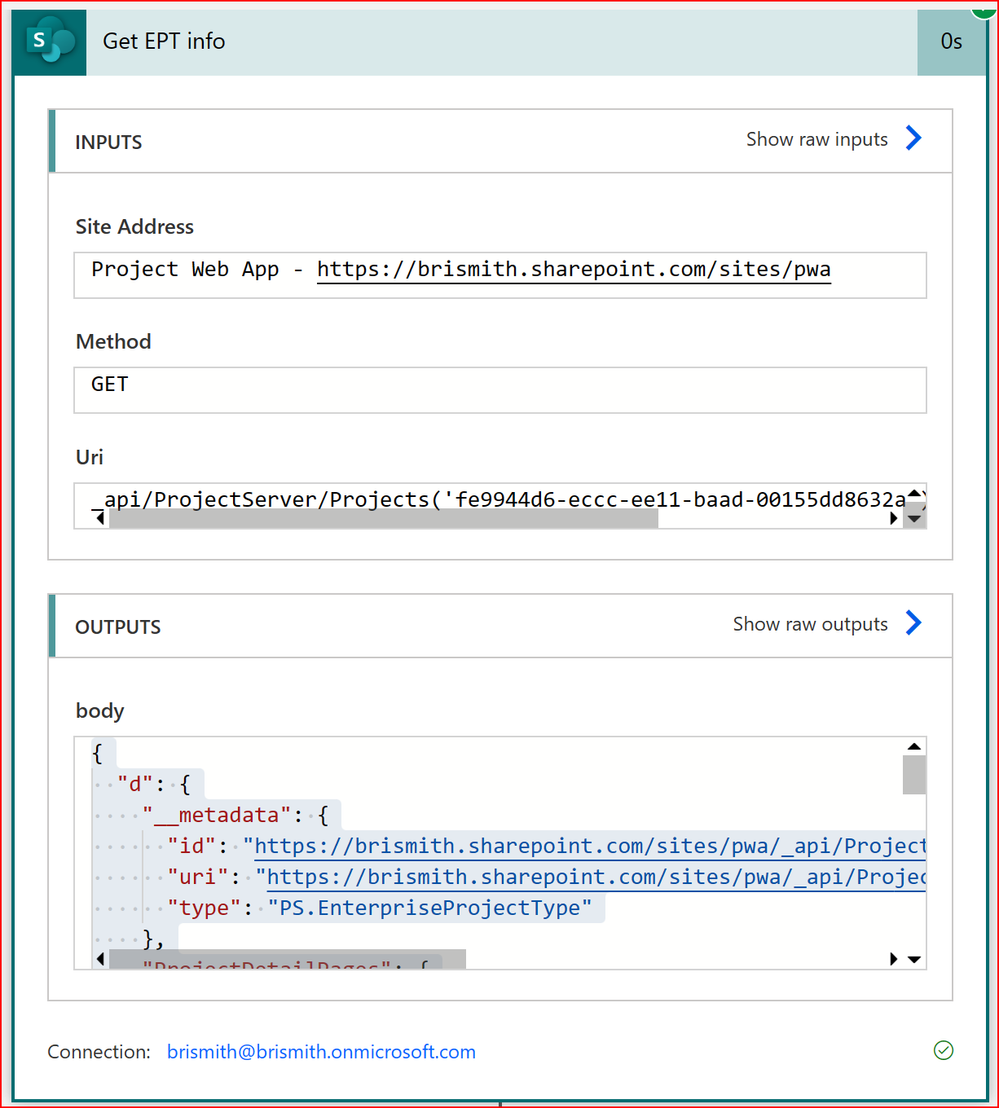Click the OUTPUTS section heading
The image size is (999, 1108).
tap(118, 627)
